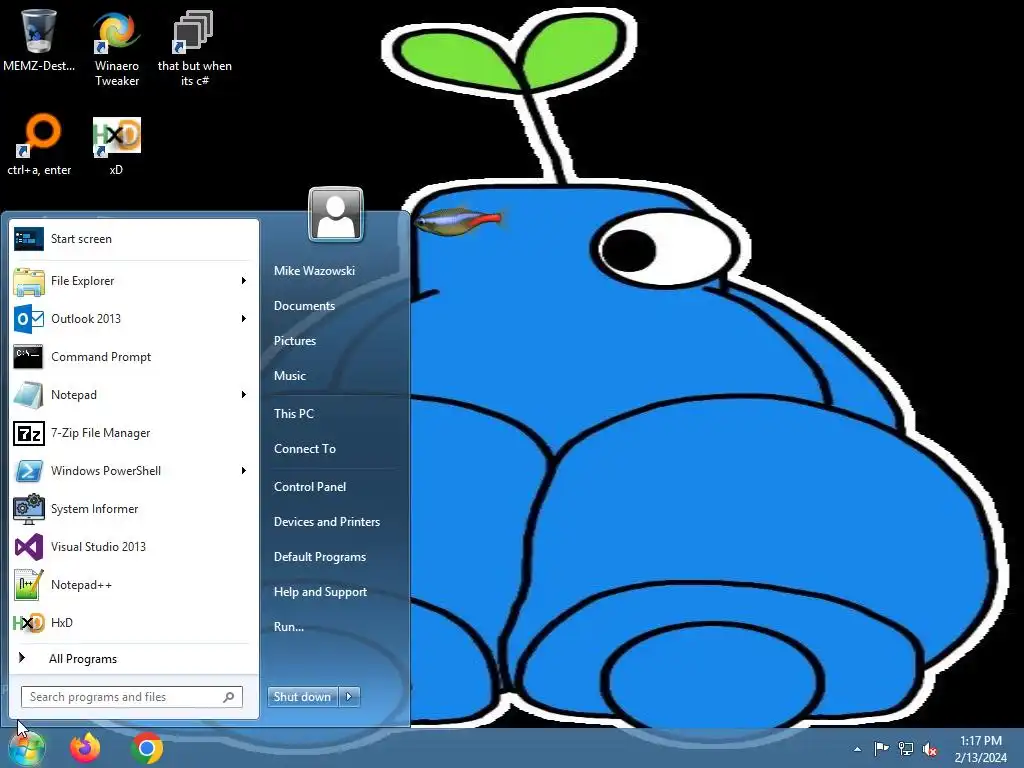Open Help and Support

[x=320, y=592]
